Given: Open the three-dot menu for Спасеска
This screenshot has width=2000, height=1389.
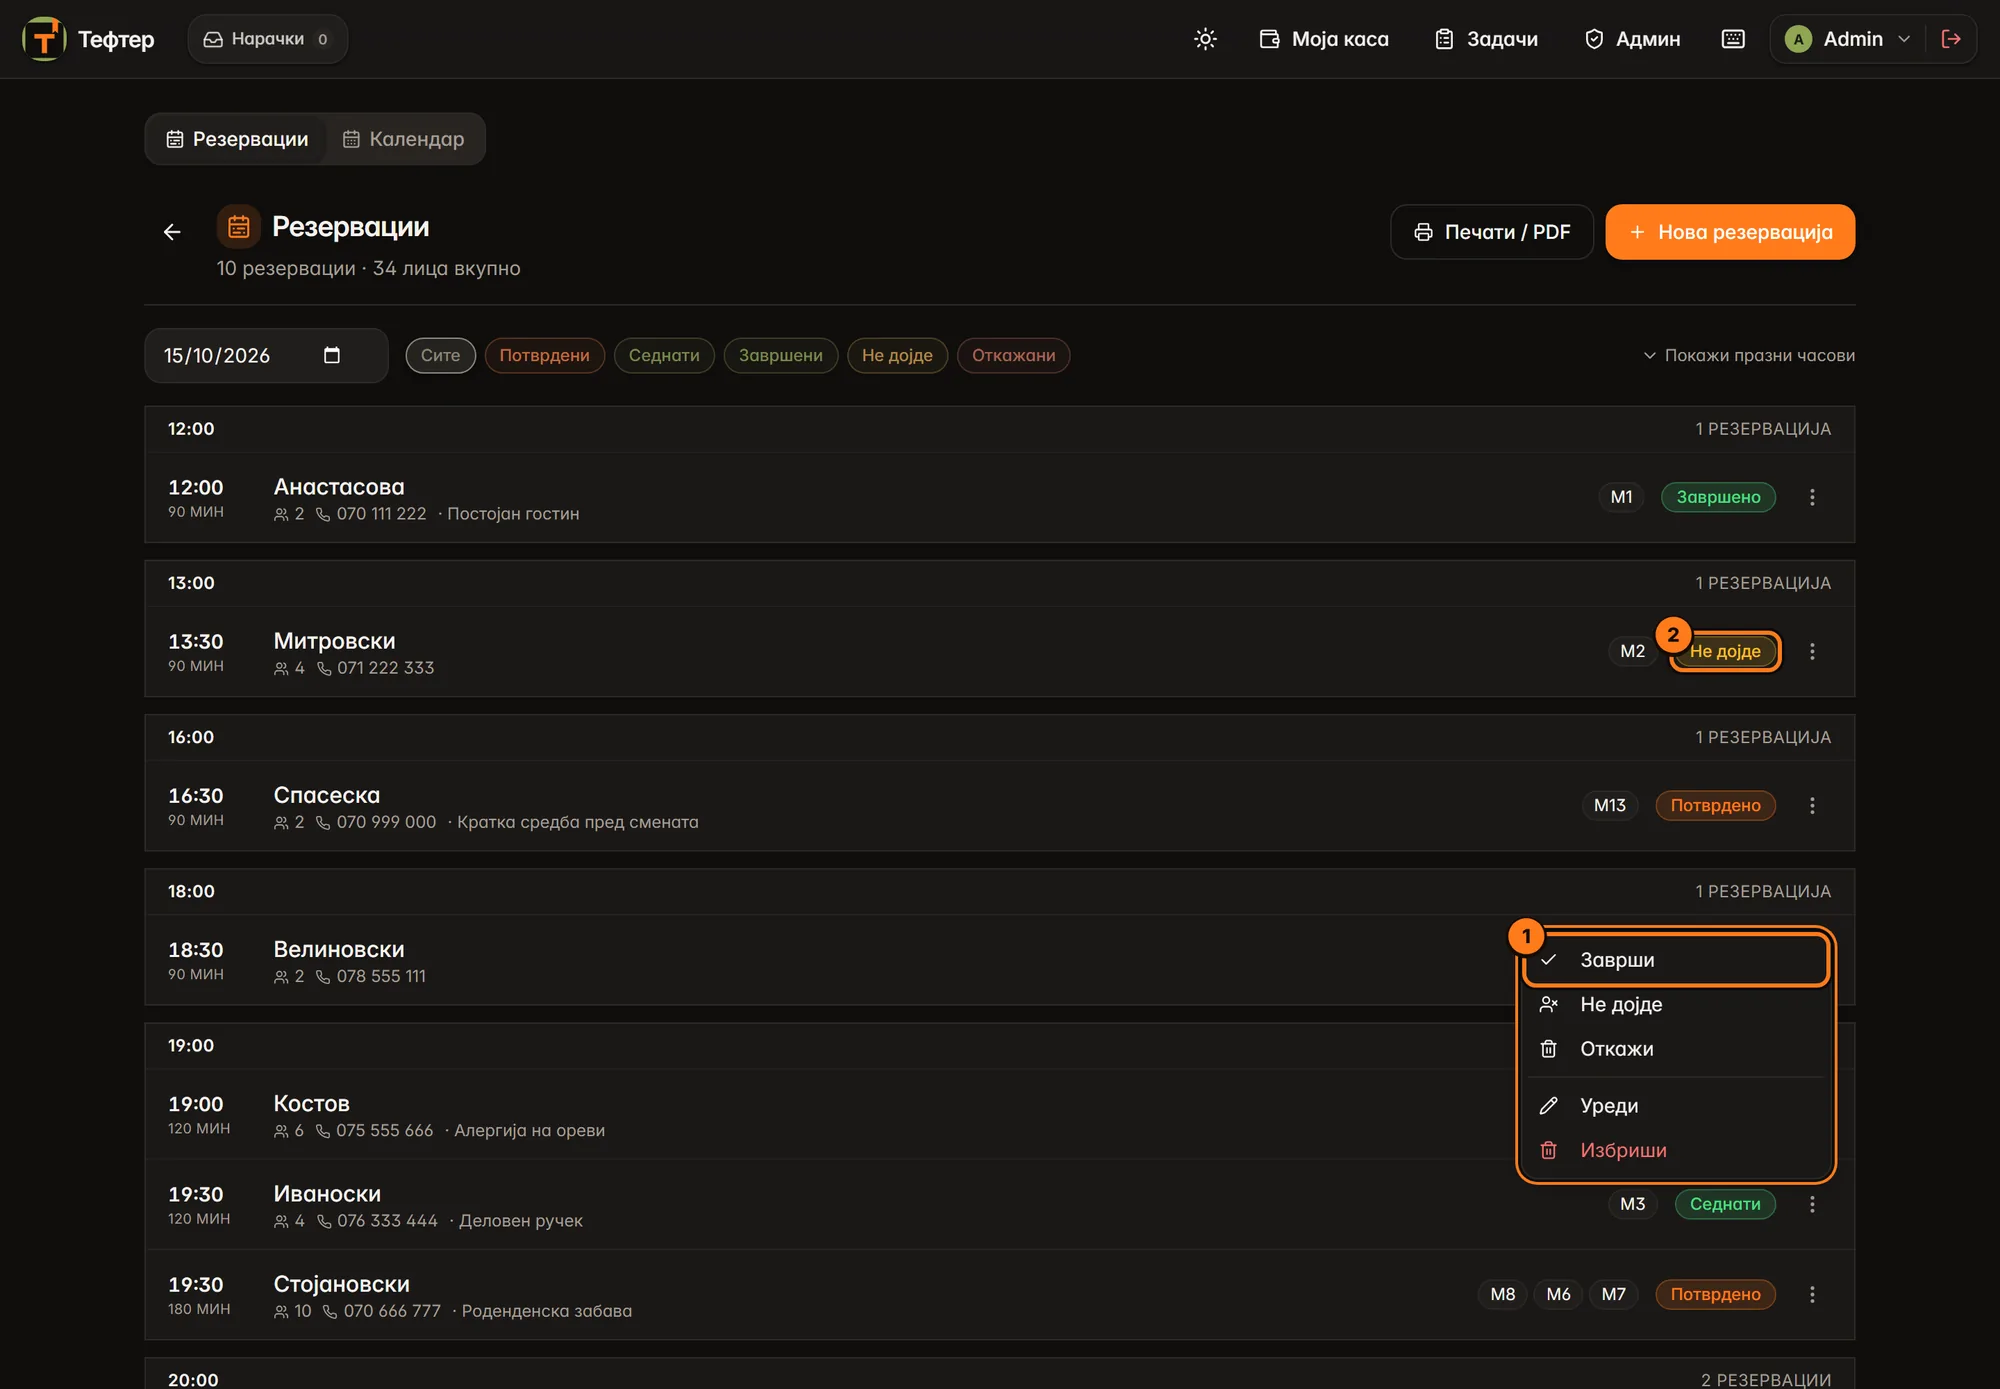Looking at the screenshot, I should click(x=1812, y=805).
